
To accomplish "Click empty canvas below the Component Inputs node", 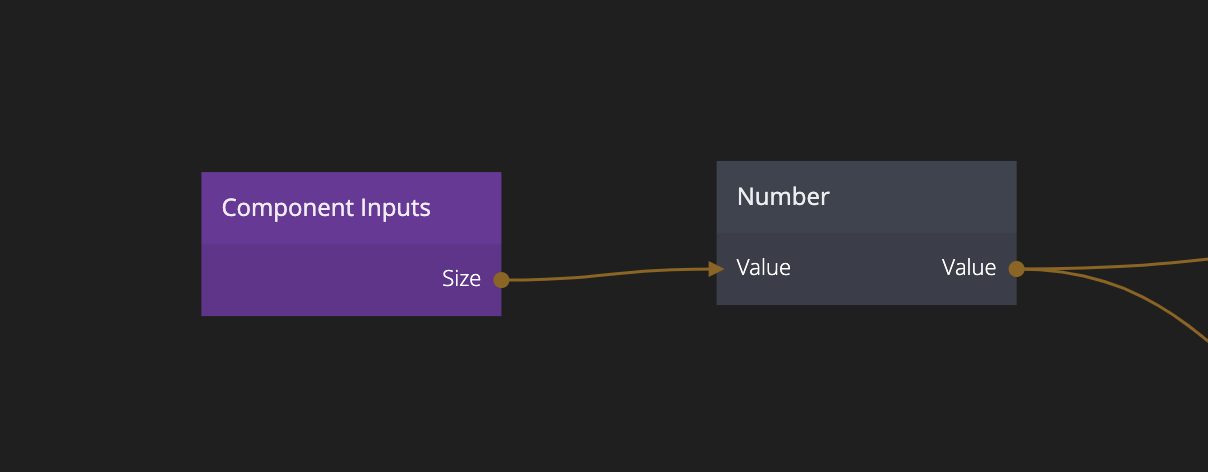I will click(350, 390).
